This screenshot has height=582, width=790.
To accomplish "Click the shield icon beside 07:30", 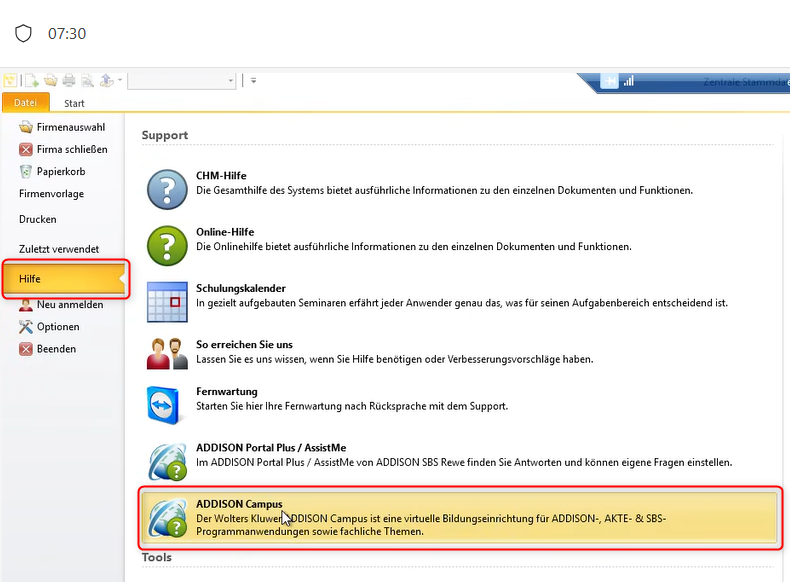I will click(23, 34).
